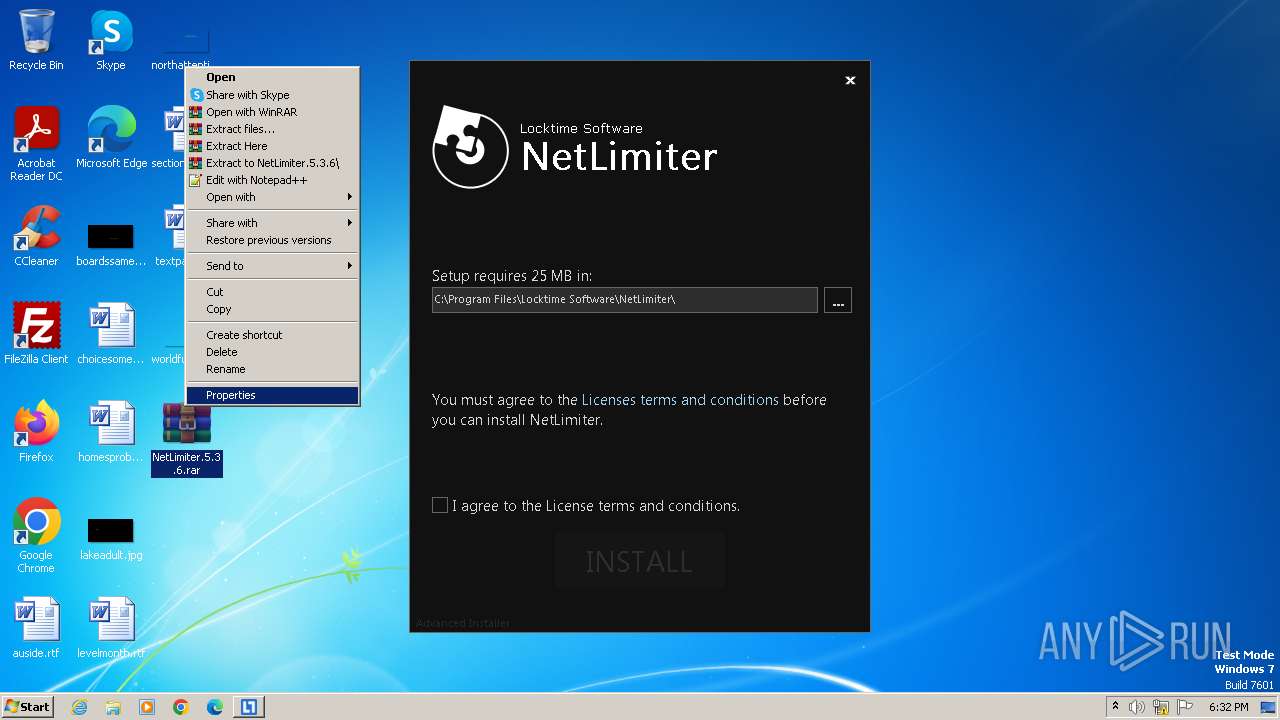The height and width of the screenshot is (720, 1280).
Task: Select Rename in the context menu
Action: [272, 369]
